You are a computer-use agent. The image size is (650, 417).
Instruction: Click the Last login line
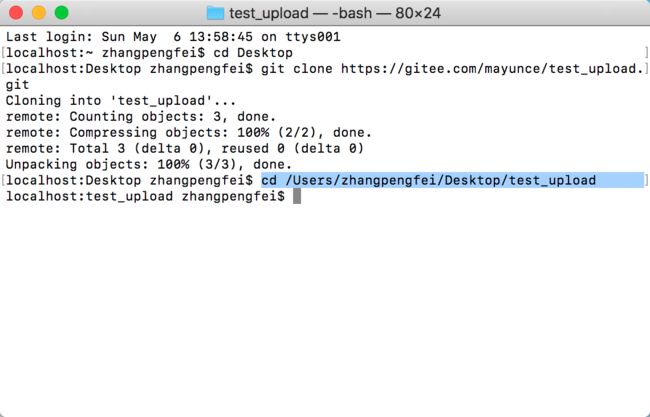pos(173,37)
